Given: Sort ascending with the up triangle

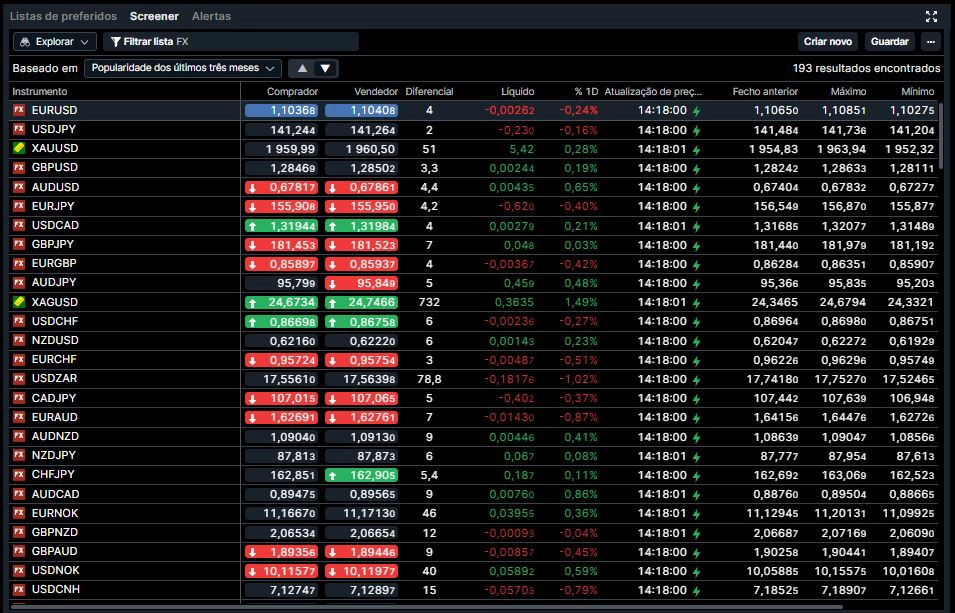Looking at the screenshot, I should [x=301, y=68].
